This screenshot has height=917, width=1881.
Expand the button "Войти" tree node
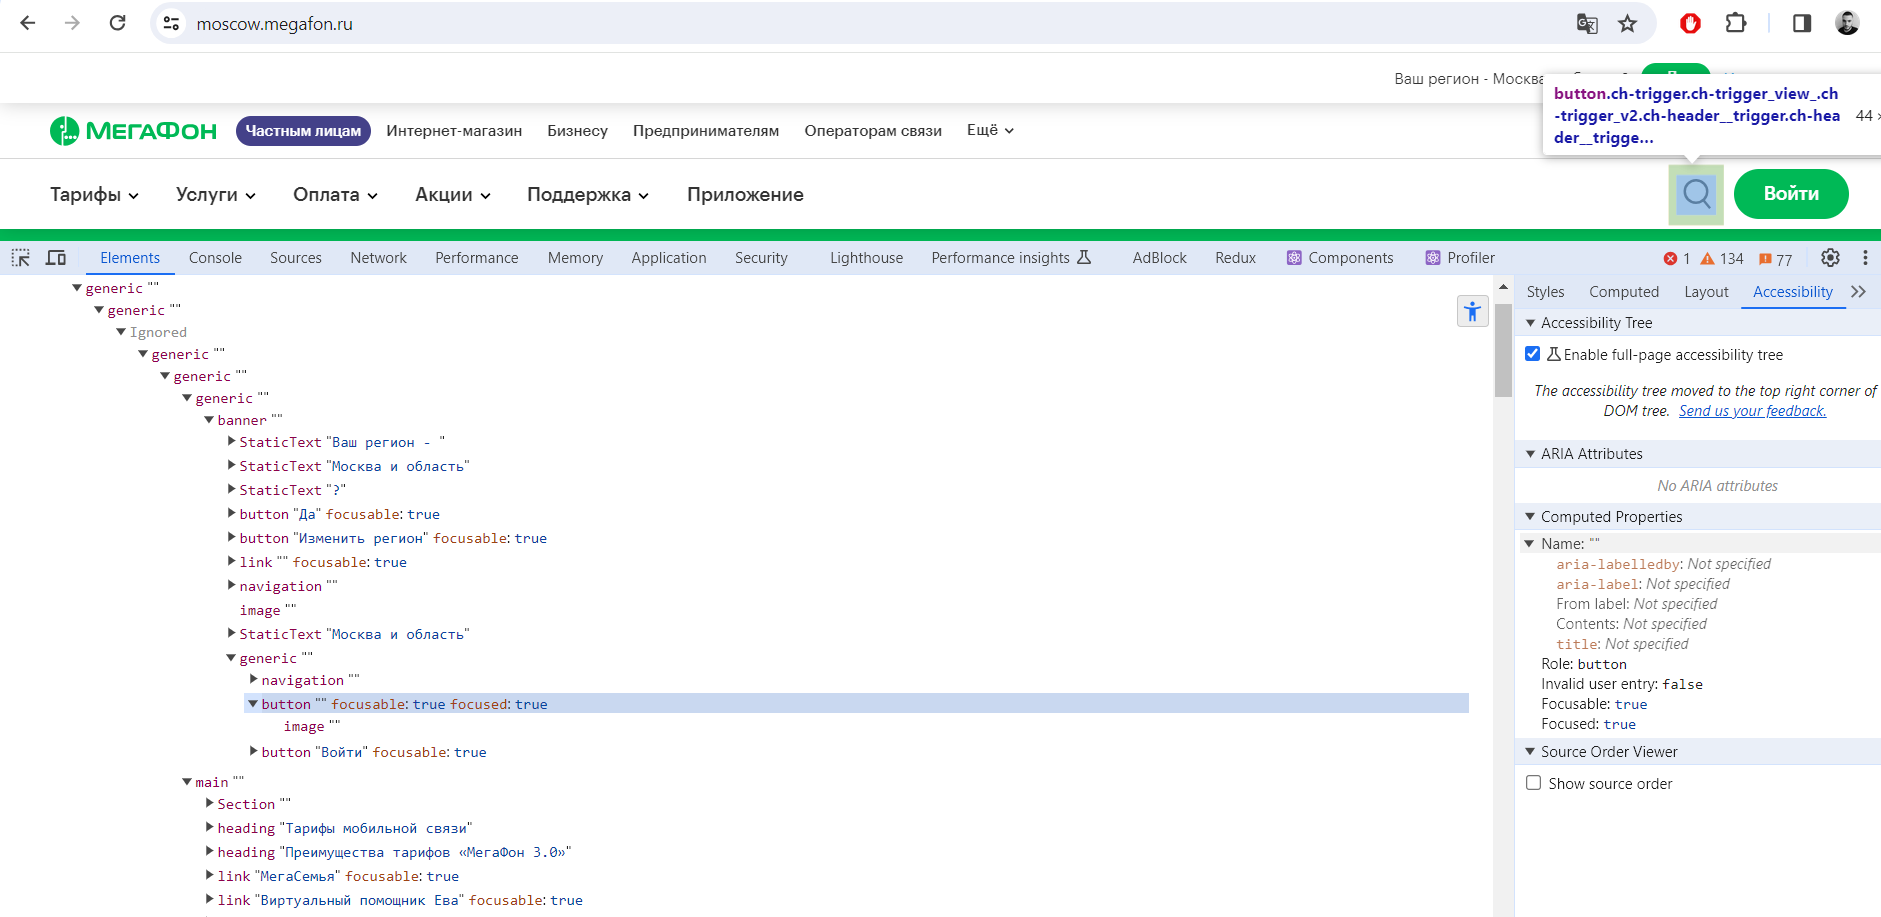click(253, 751)
